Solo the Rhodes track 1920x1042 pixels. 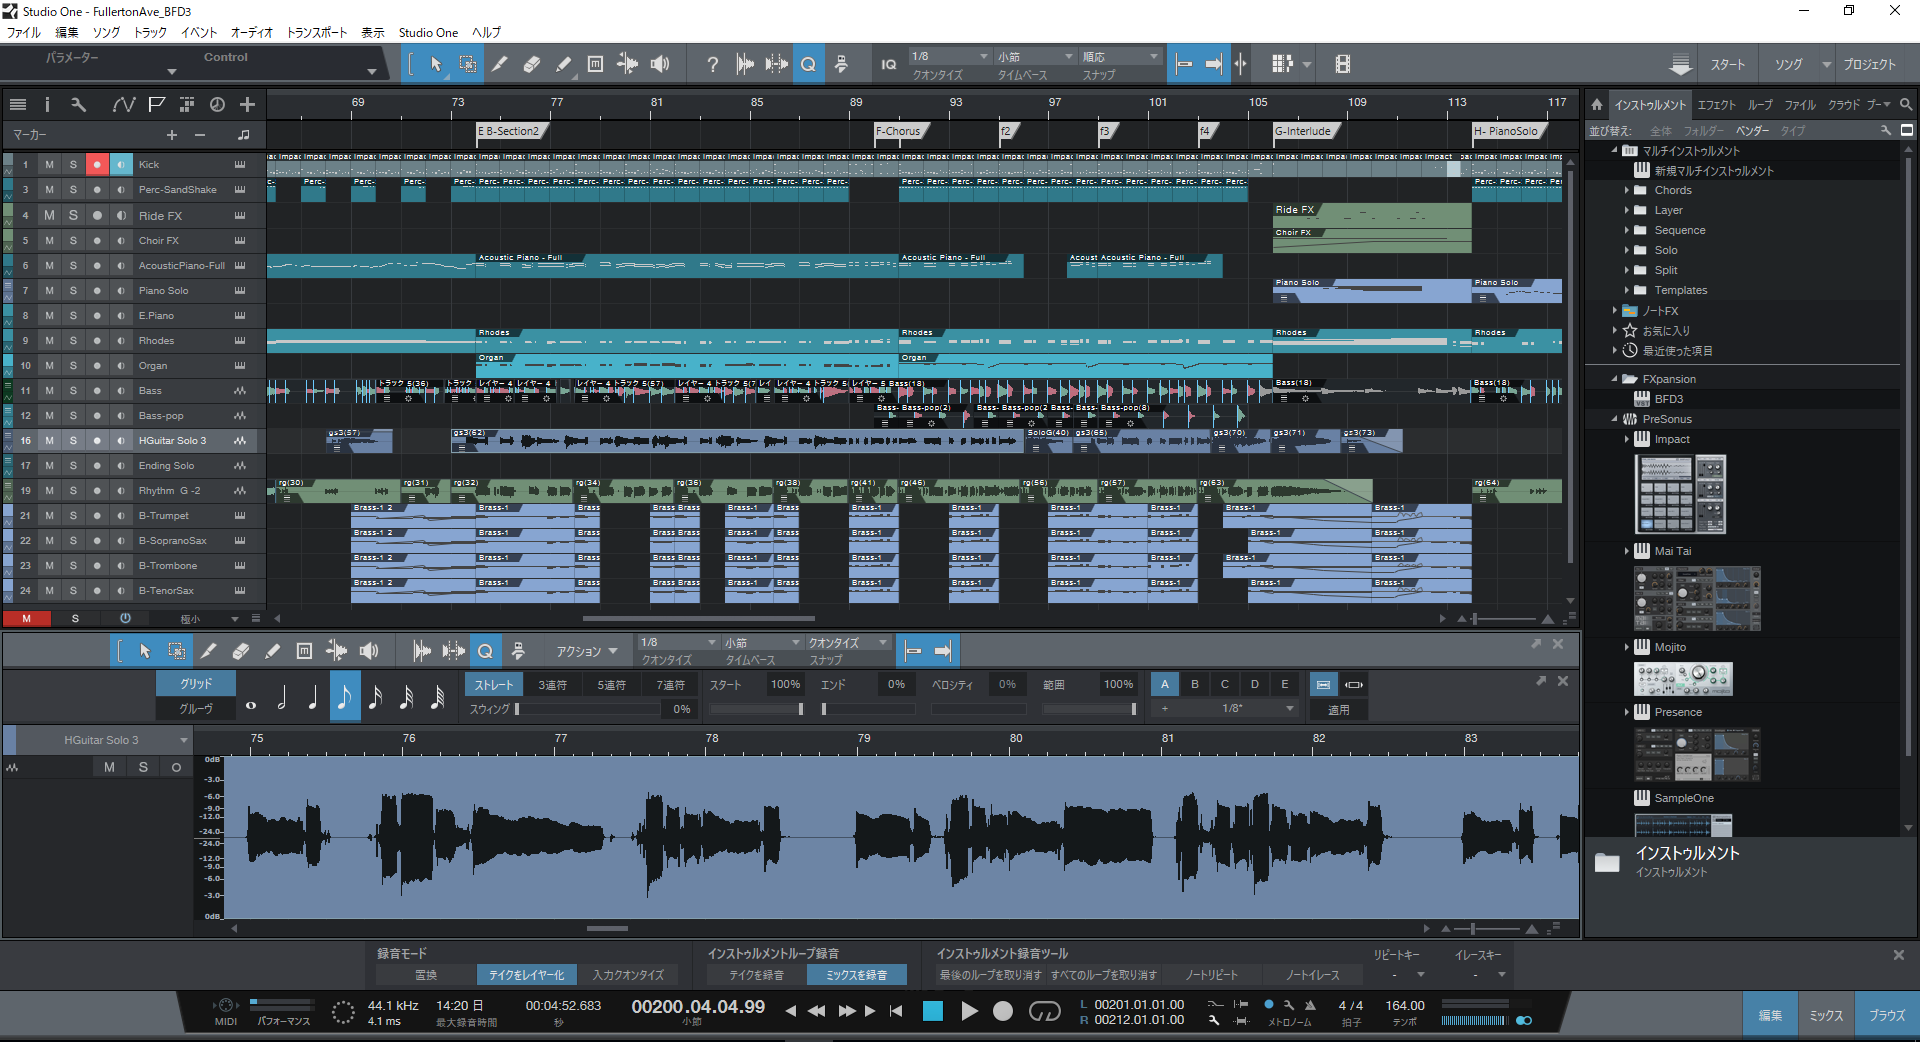click(73, 340)
